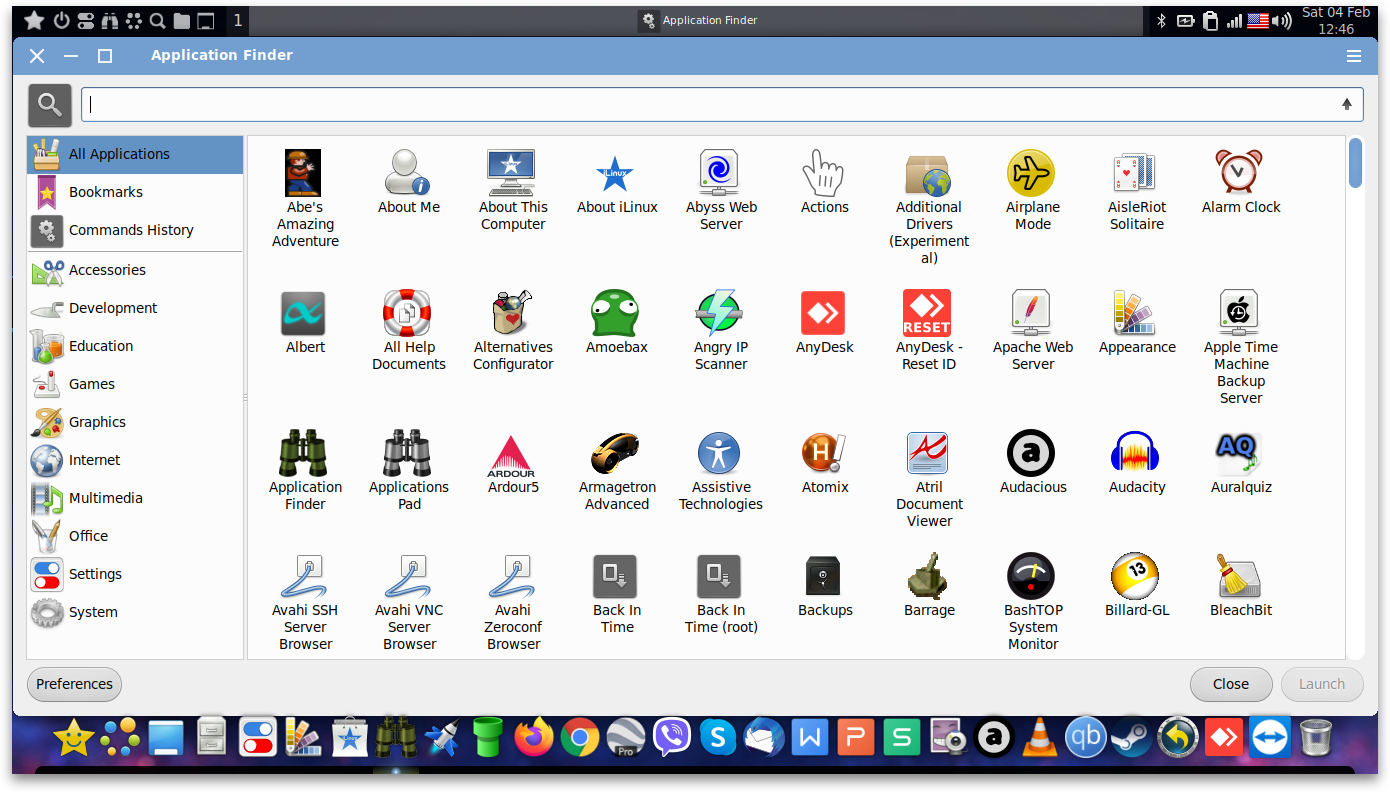Open the clock showing Sat 04 Feb

[1336, 21]
